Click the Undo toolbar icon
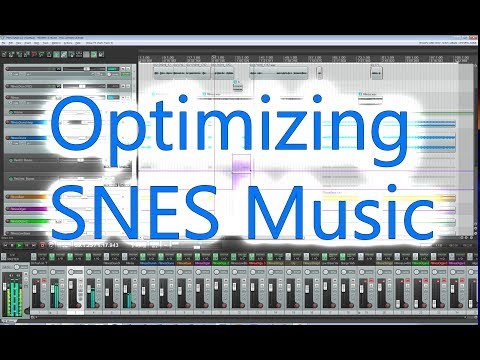This screenshot has width=480, height=360. [x=34, y=54]
